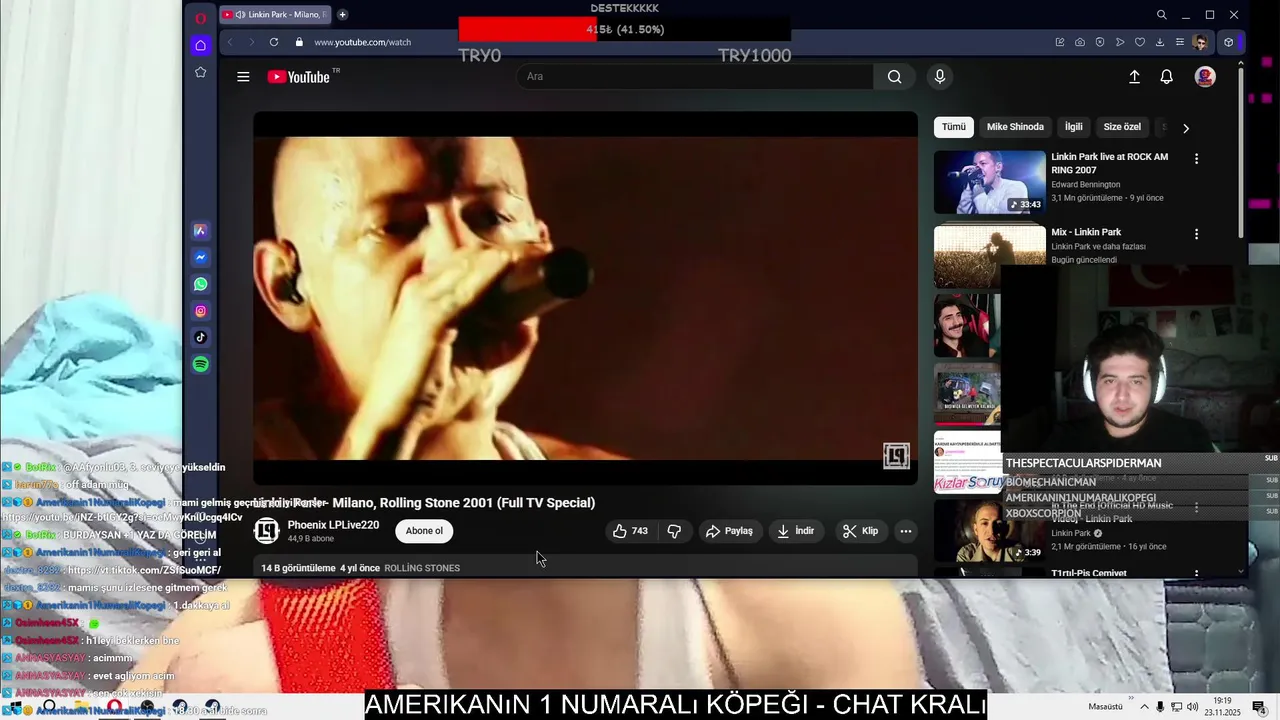Open YouTube notifications bell

click(x=1166, y=77)
